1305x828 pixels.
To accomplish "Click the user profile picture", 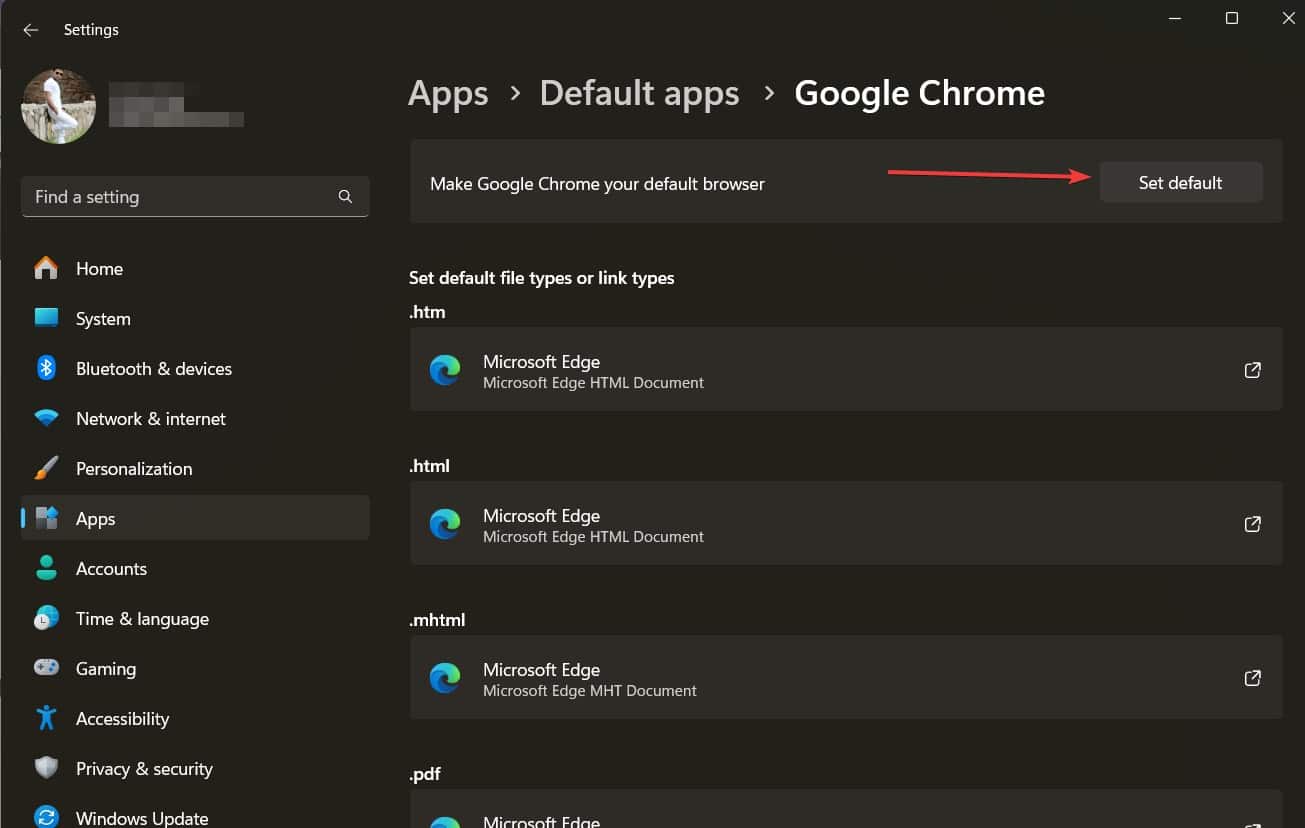I will click(x=58, y=106).
